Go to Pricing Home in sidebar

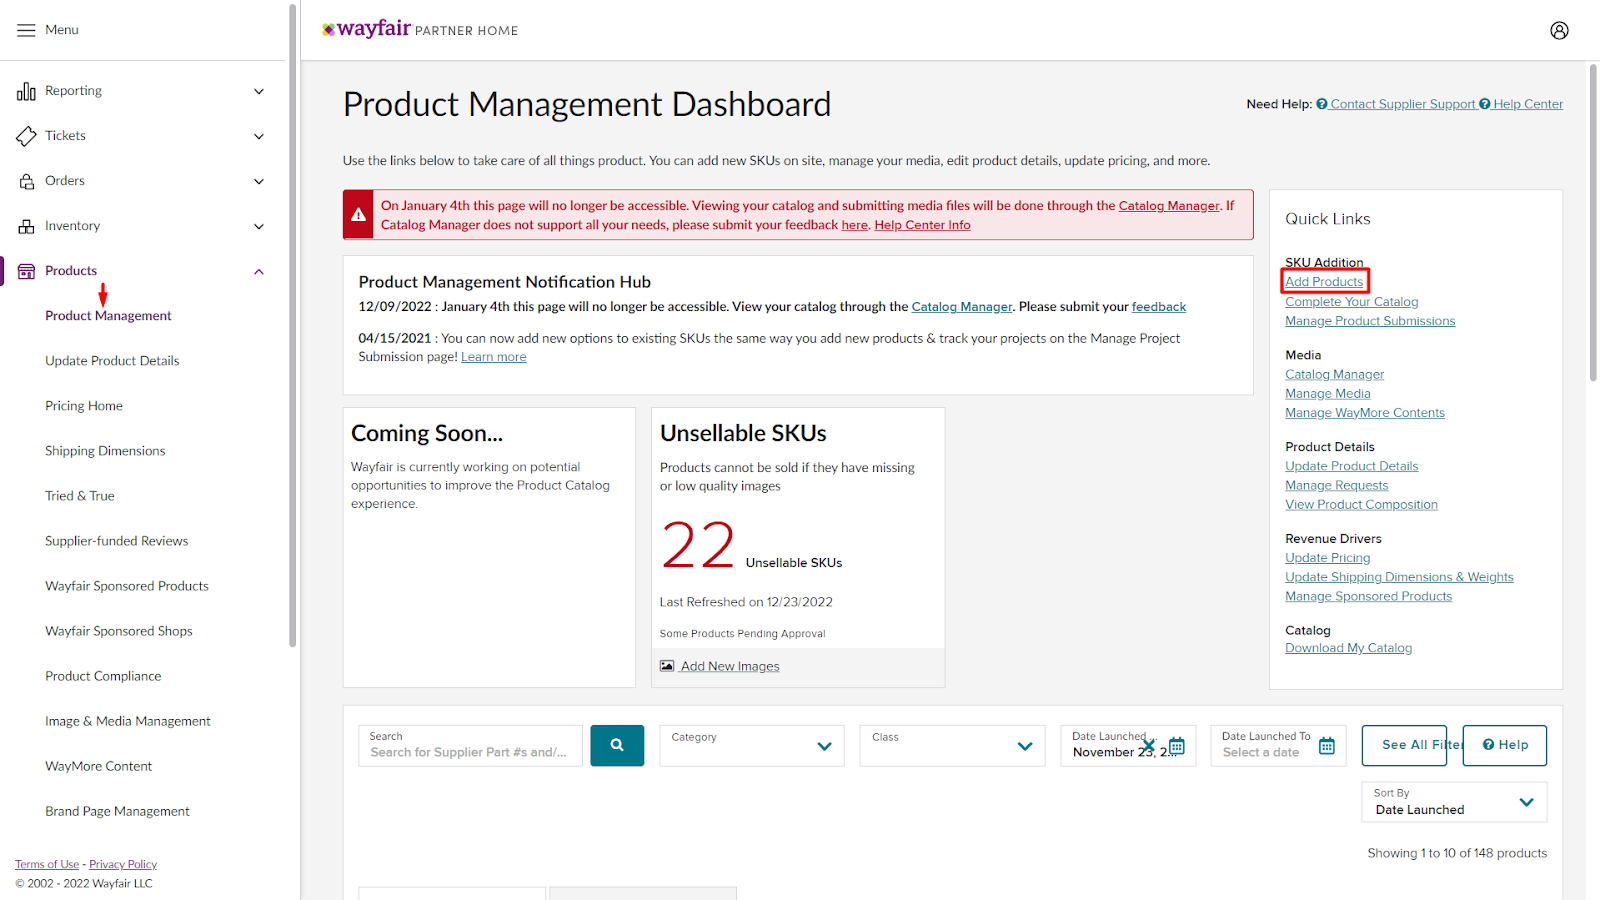pos(84,406)
